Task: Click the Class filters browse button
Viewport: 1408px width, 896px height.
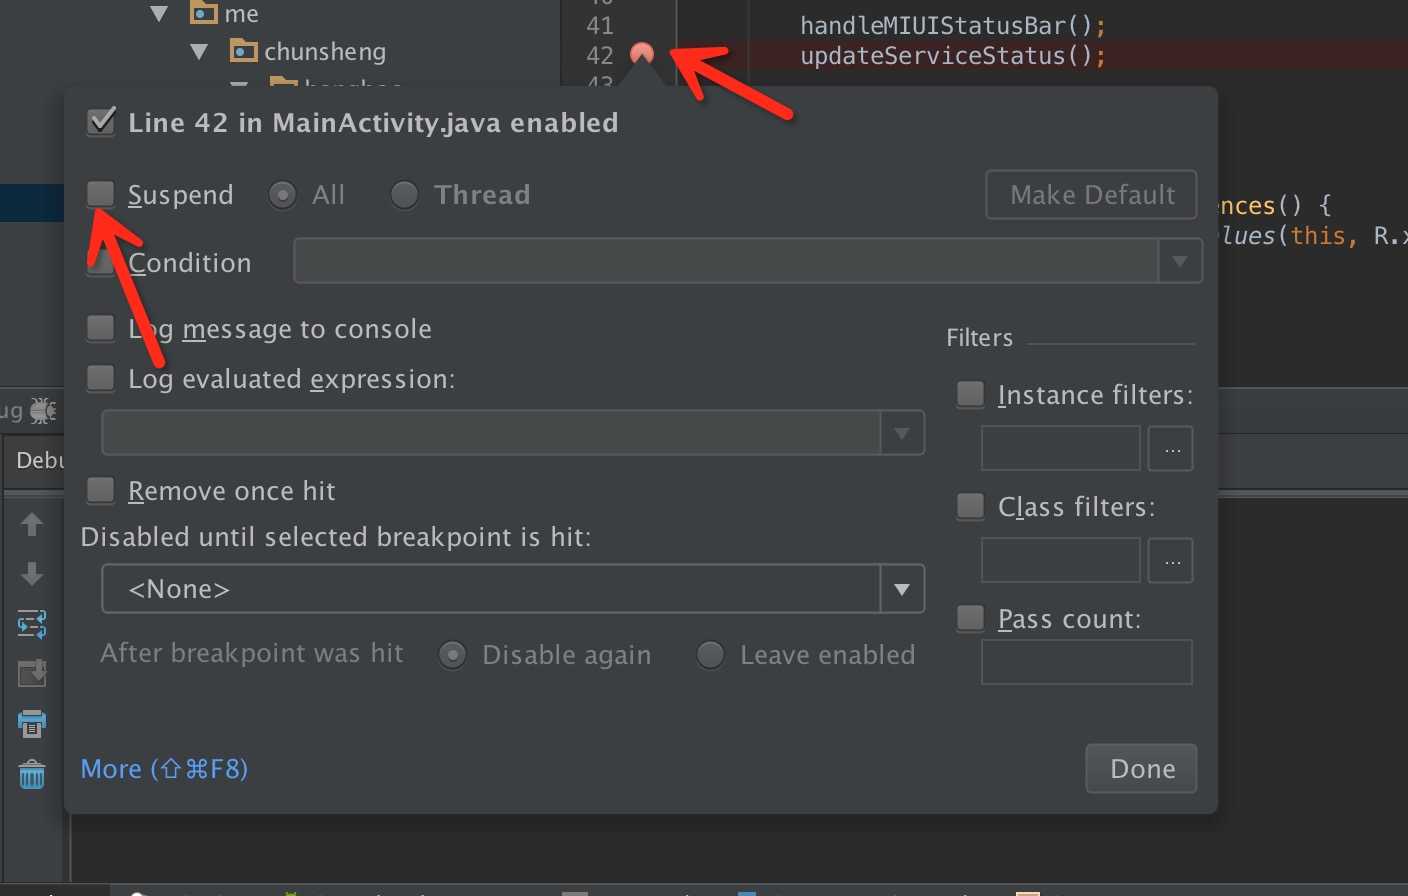Action: click(1171, 561)
